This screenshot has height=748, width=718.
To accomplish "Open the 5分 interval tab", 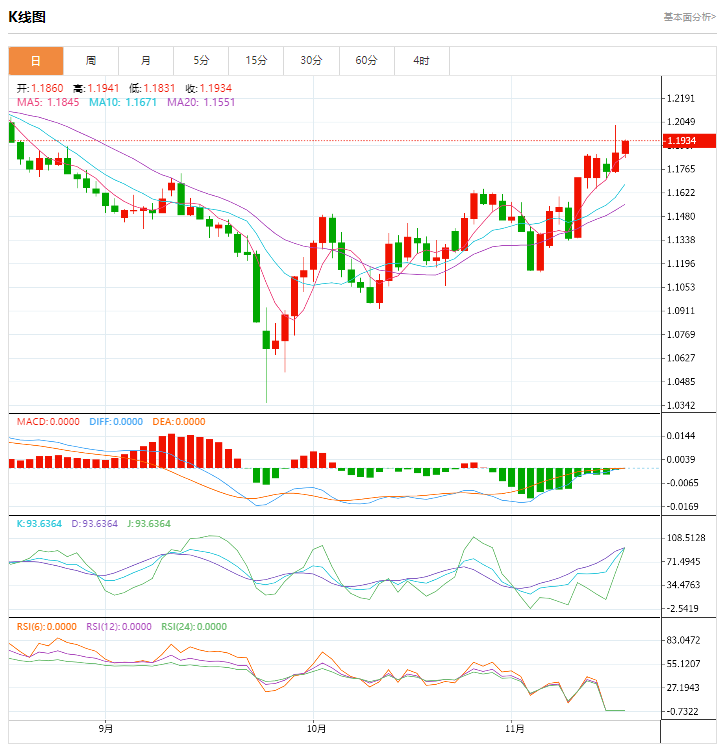I will coord(201,61).
